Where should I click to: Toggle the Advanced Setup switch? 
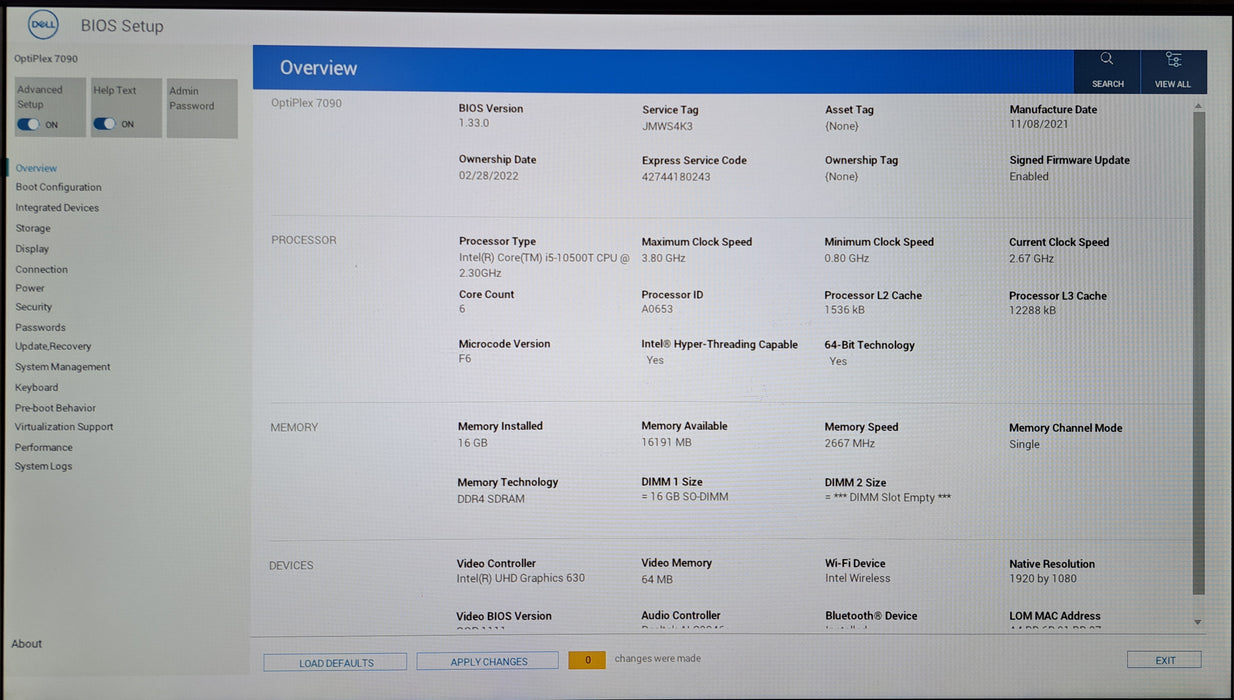click(28, 124)
